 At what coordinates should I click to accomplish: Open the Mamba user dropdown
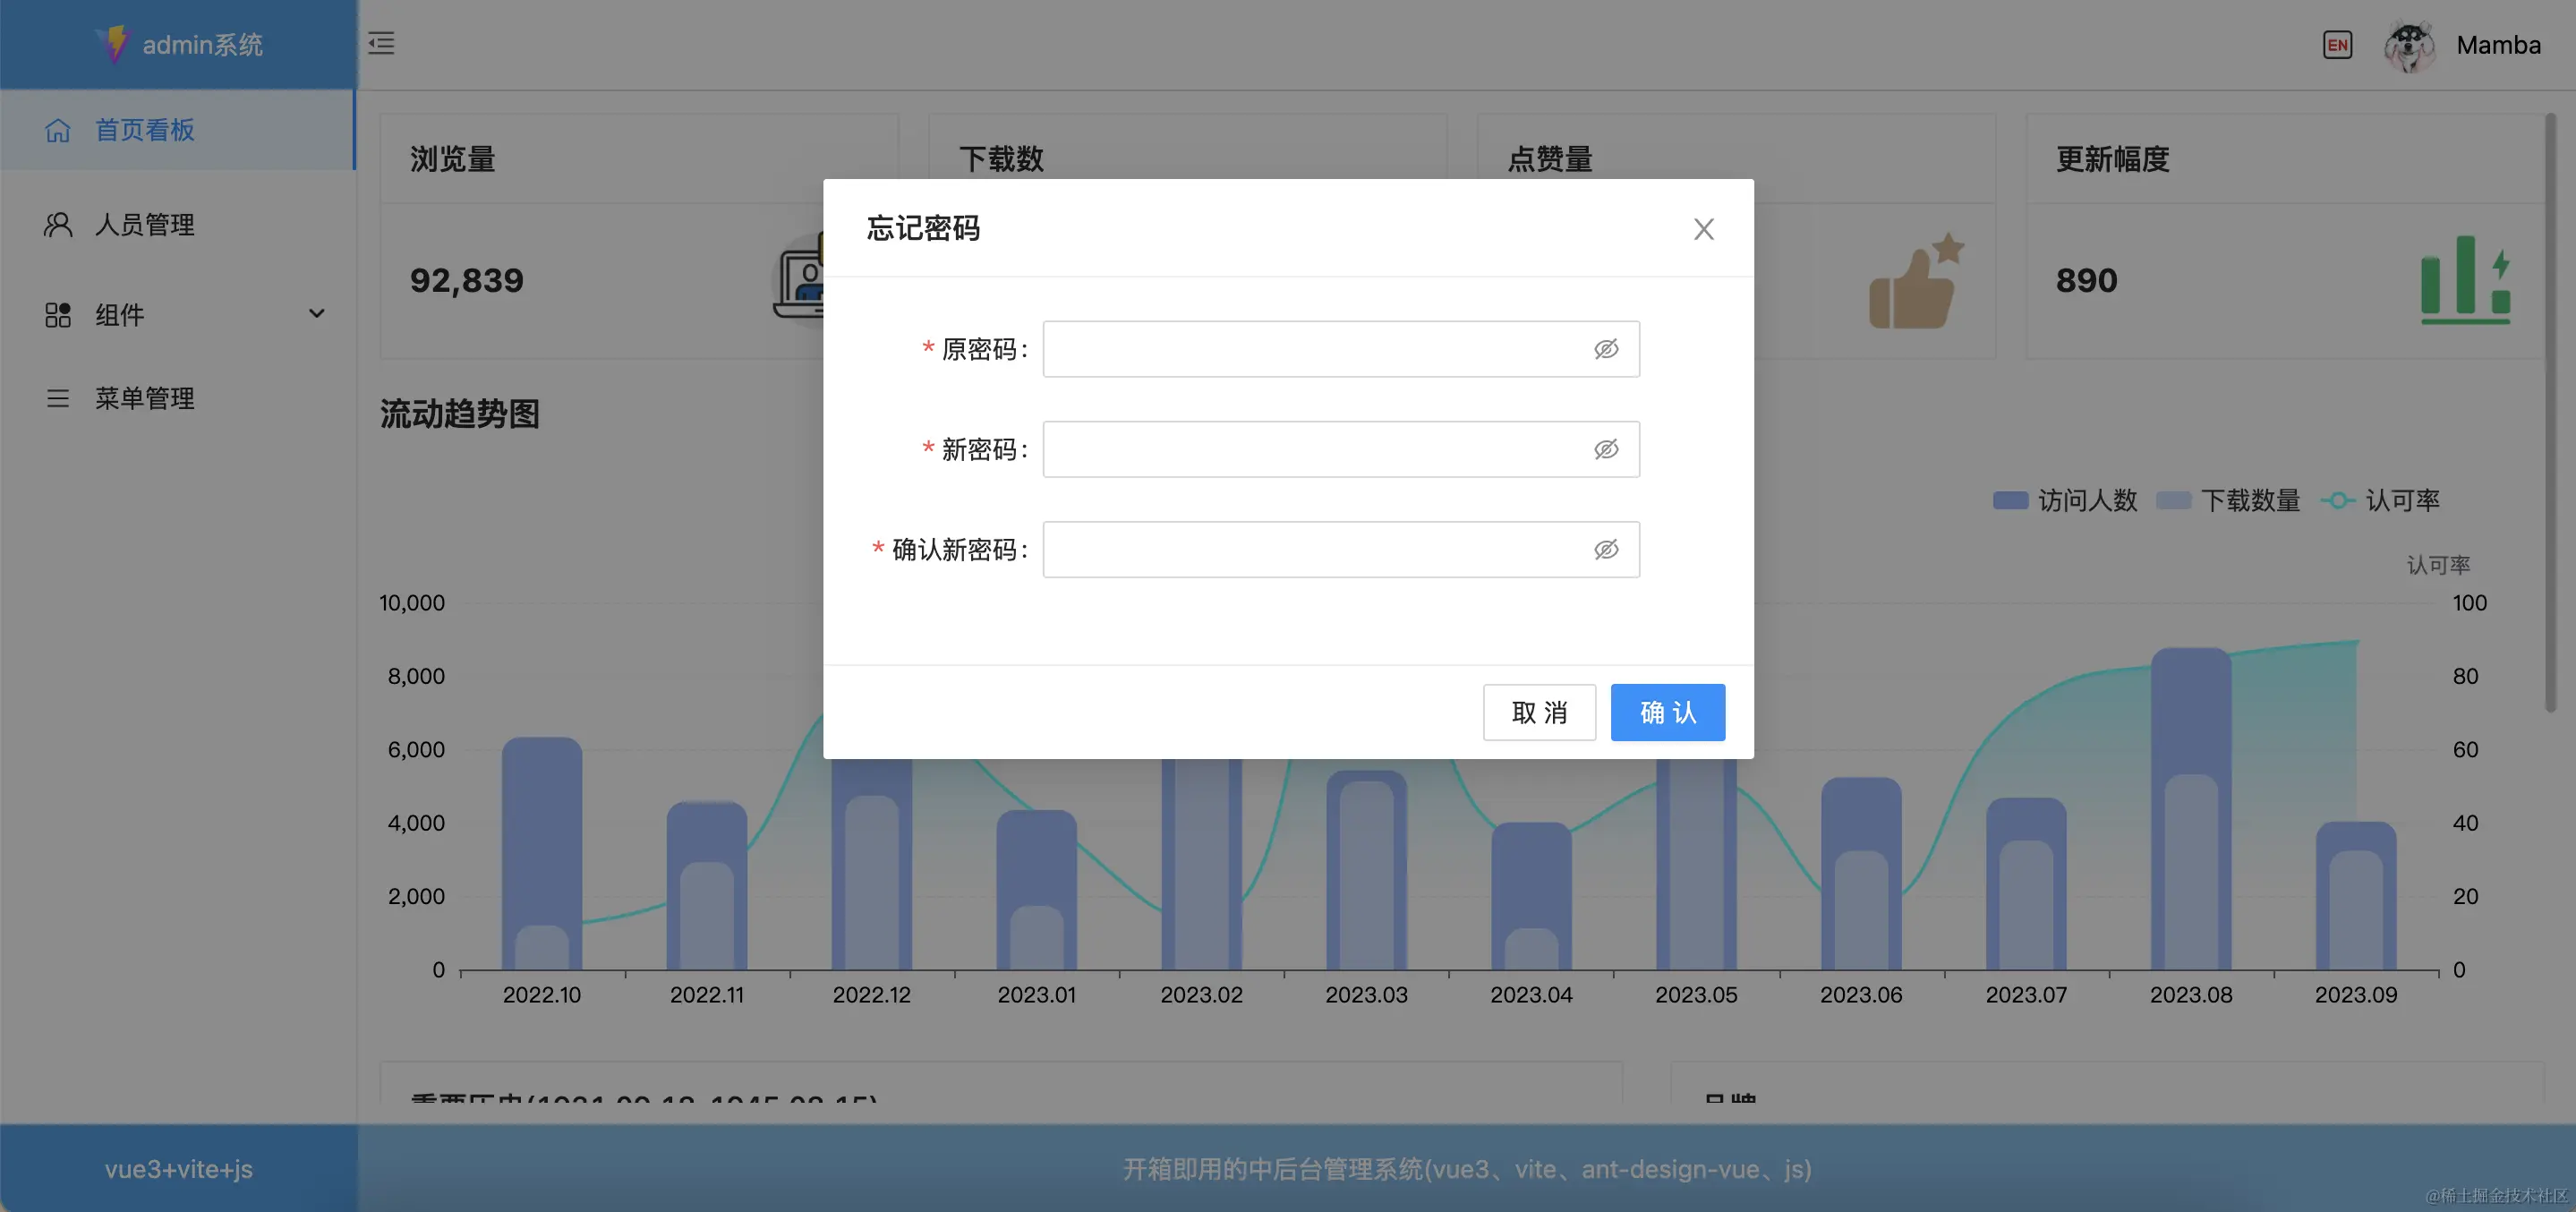tap(2497, 45)
